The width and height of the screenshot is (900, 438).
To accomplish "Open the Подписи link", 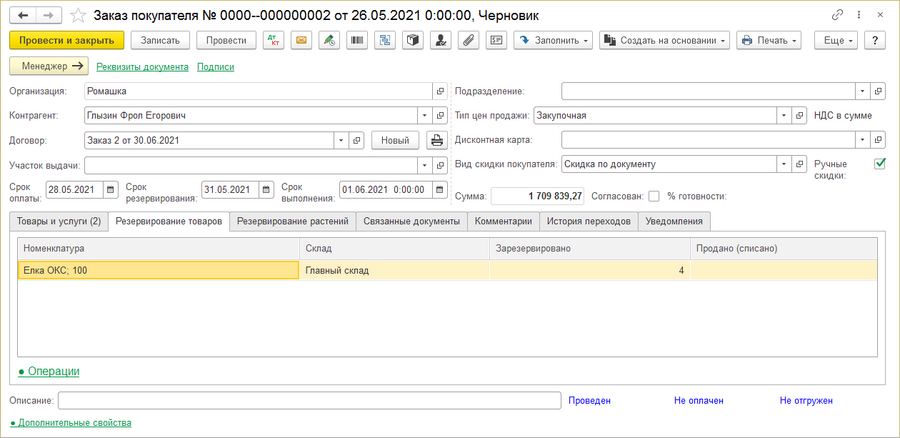I will click(x=216, y=67).
